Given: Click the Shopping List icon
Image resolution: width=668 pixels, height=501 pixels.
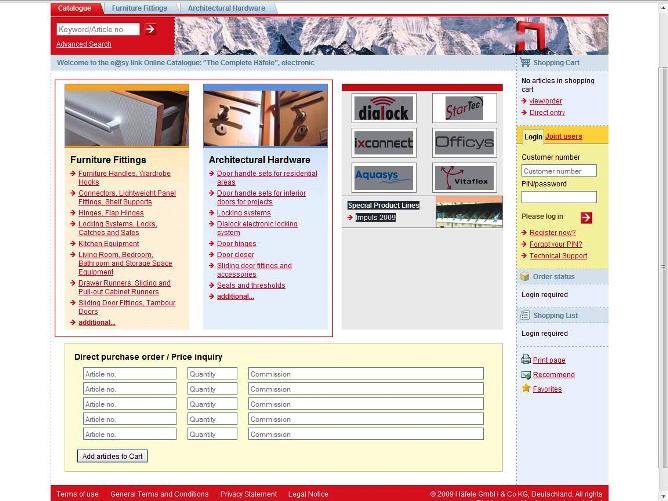Looking at the screenshot, I should (x=525, y=315).
